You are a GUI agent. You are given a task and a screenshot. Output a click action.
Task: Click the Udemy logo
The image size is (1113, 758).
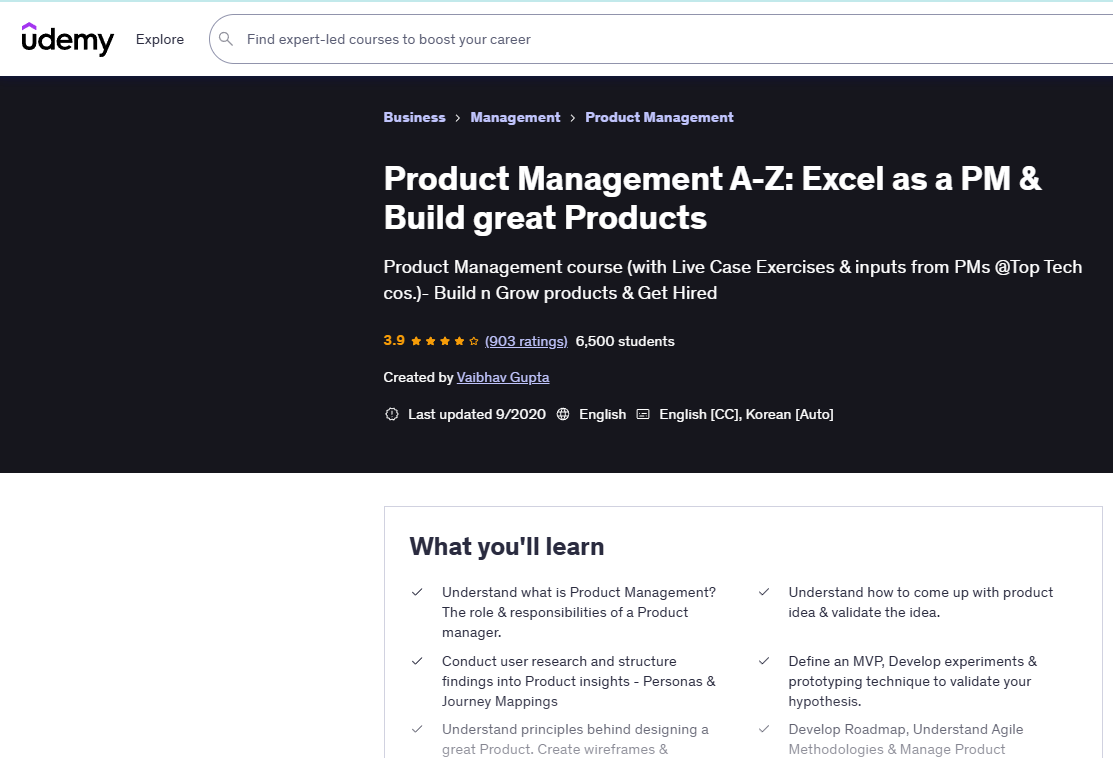(x=66, y=39)
